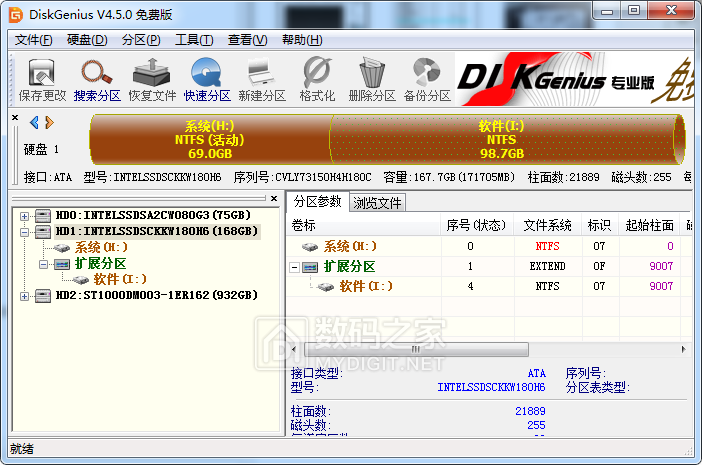Expand the HD2 ST1000DM003 disk node
Screen dimensions: 702x465
[25, 296]
